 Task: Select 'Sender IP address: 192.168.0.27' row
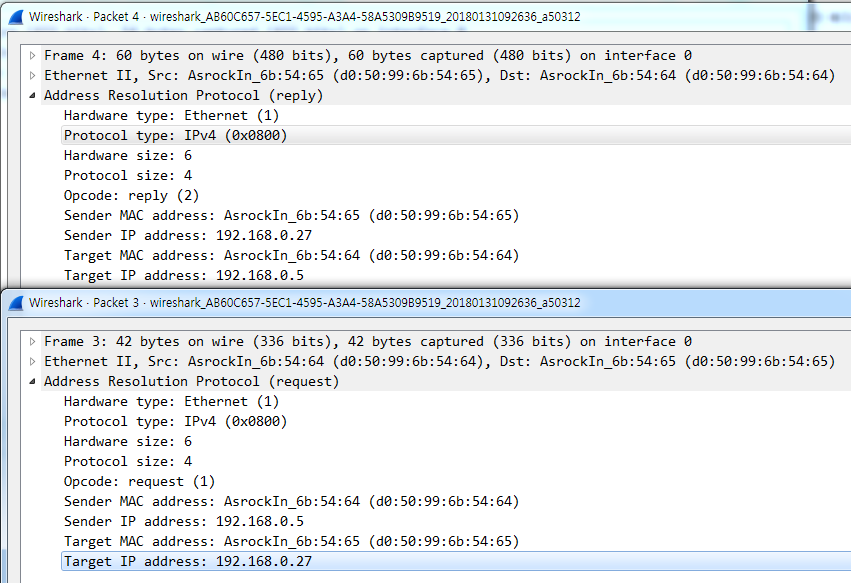pos(456,236)
